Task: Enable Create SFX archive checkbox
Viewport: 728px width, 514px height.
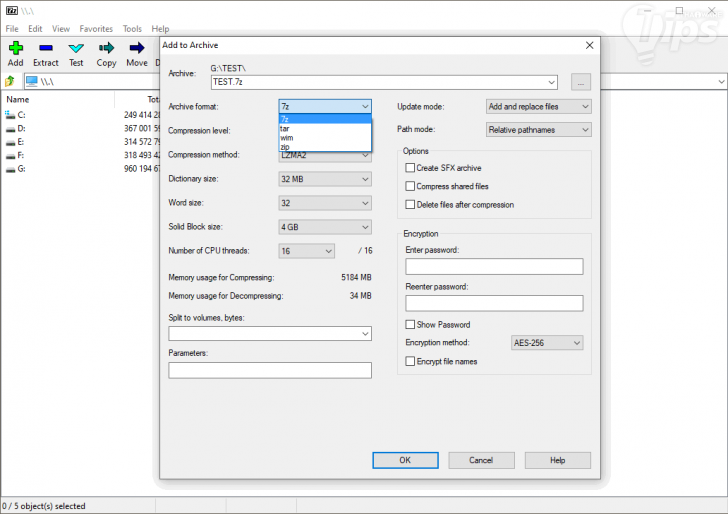Action: coord(410,168)
